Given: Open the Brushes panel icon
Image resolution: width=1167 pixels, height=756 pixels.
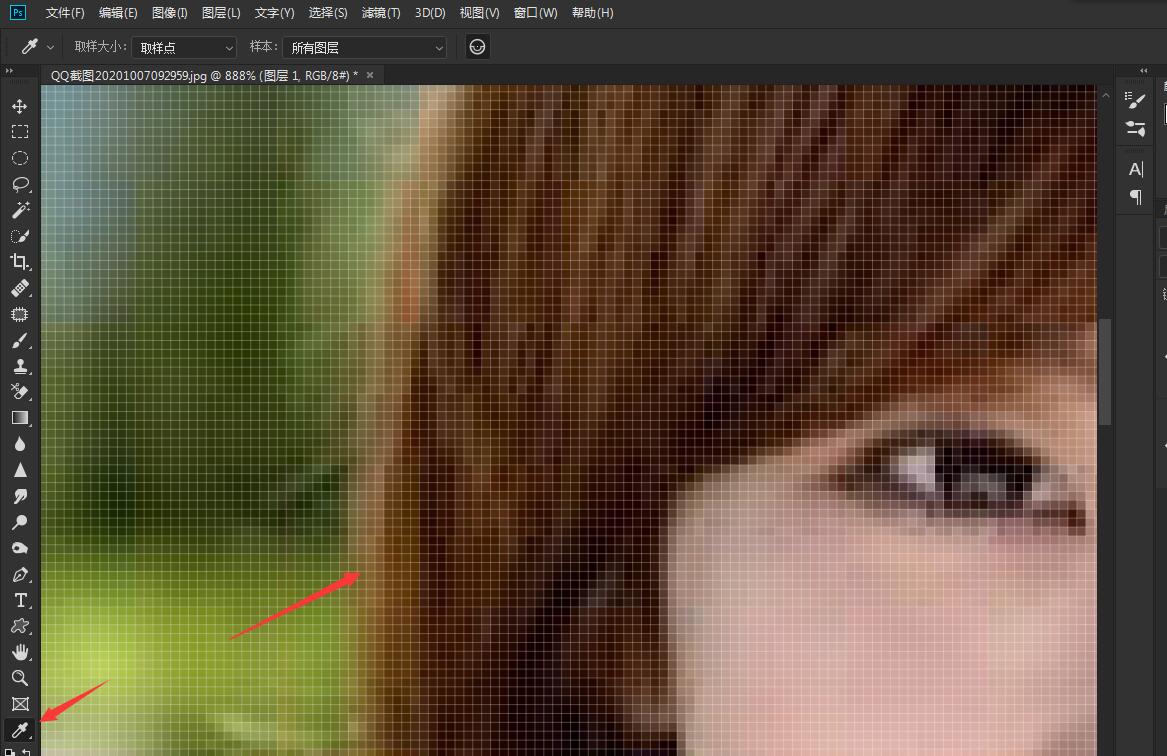Looking at the screenshot, I should (1135, 129).
